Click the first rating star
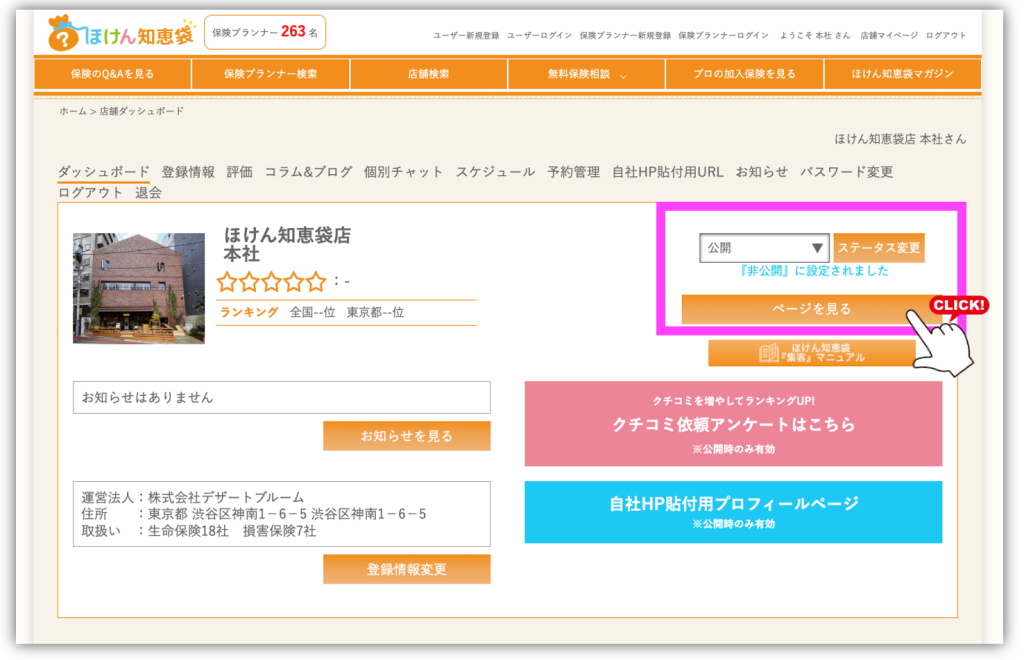 click(x=227, y=281)
